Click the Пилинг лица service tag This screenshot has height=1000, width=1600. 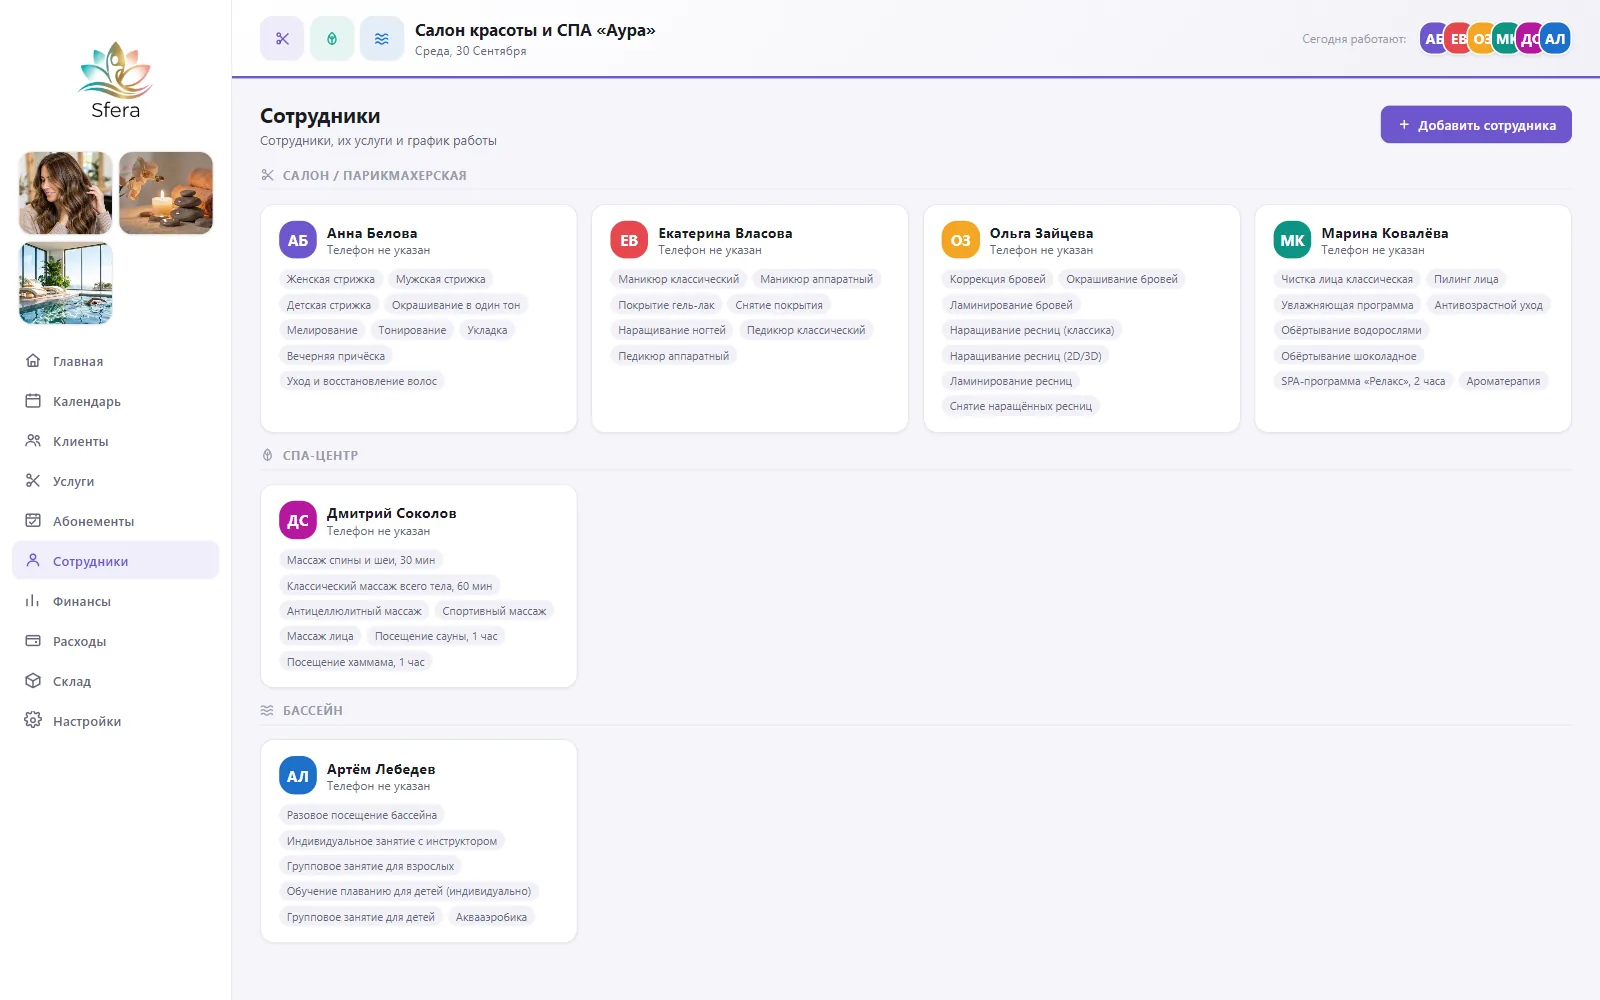[x=1466, y=279]
